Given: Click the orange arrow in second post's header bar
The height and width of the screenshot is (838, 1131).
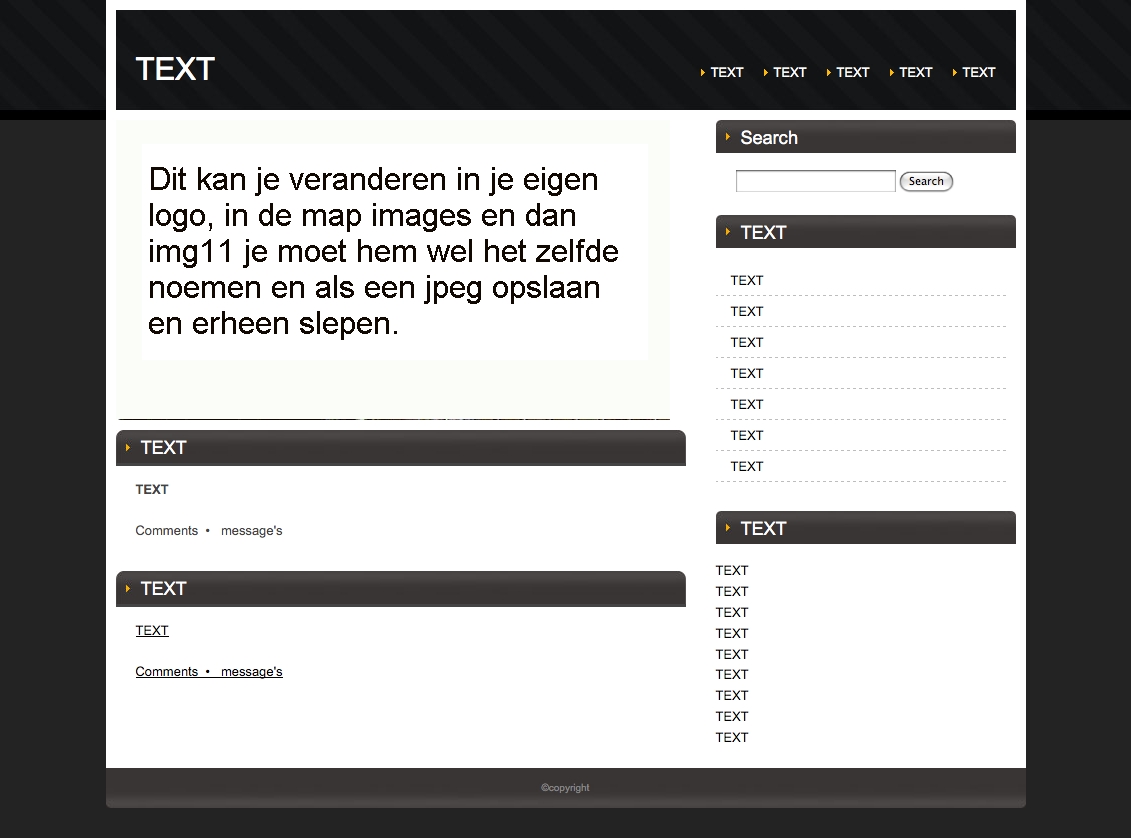Looking at the screenshot, I should click(x=128, y=588).
